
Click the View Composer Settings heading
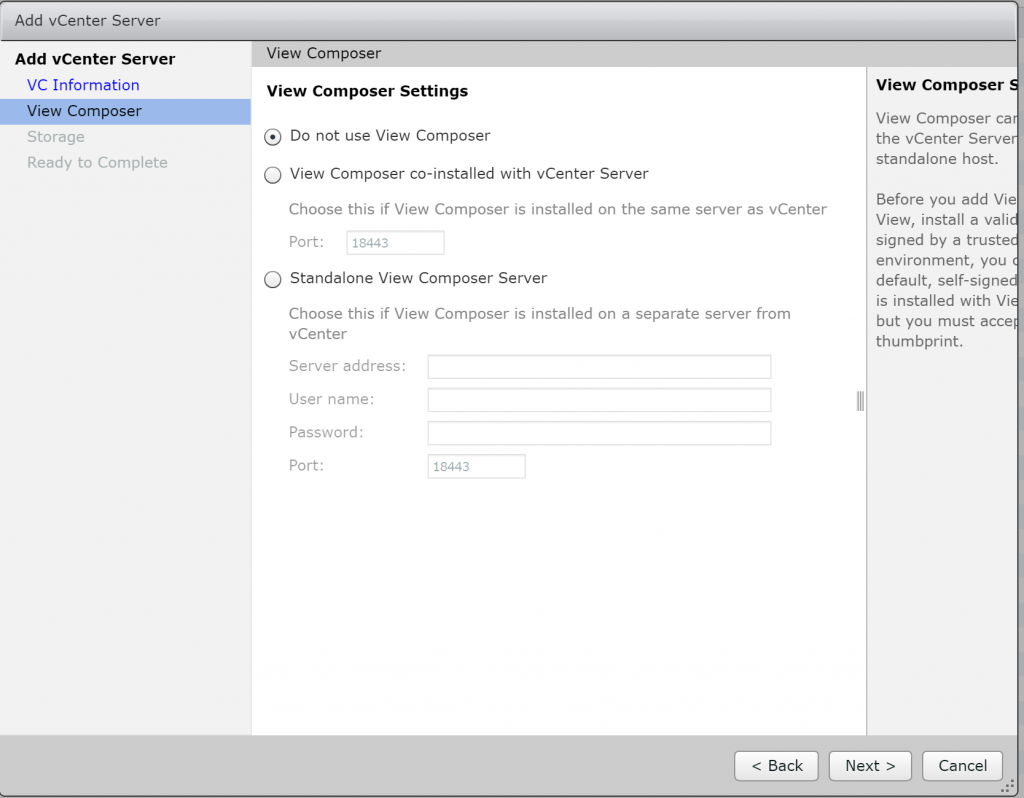[x=367, y=91]
